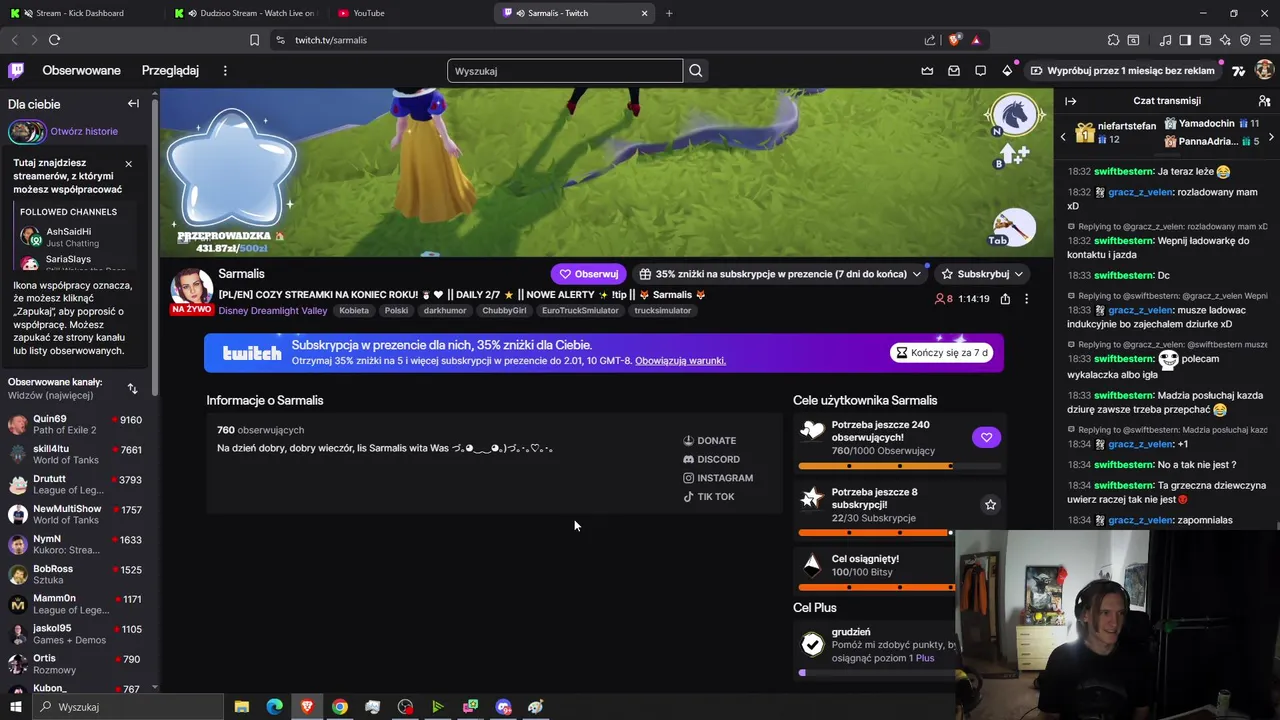
Task: Go to the Twitch home logo
Action: 16,70
